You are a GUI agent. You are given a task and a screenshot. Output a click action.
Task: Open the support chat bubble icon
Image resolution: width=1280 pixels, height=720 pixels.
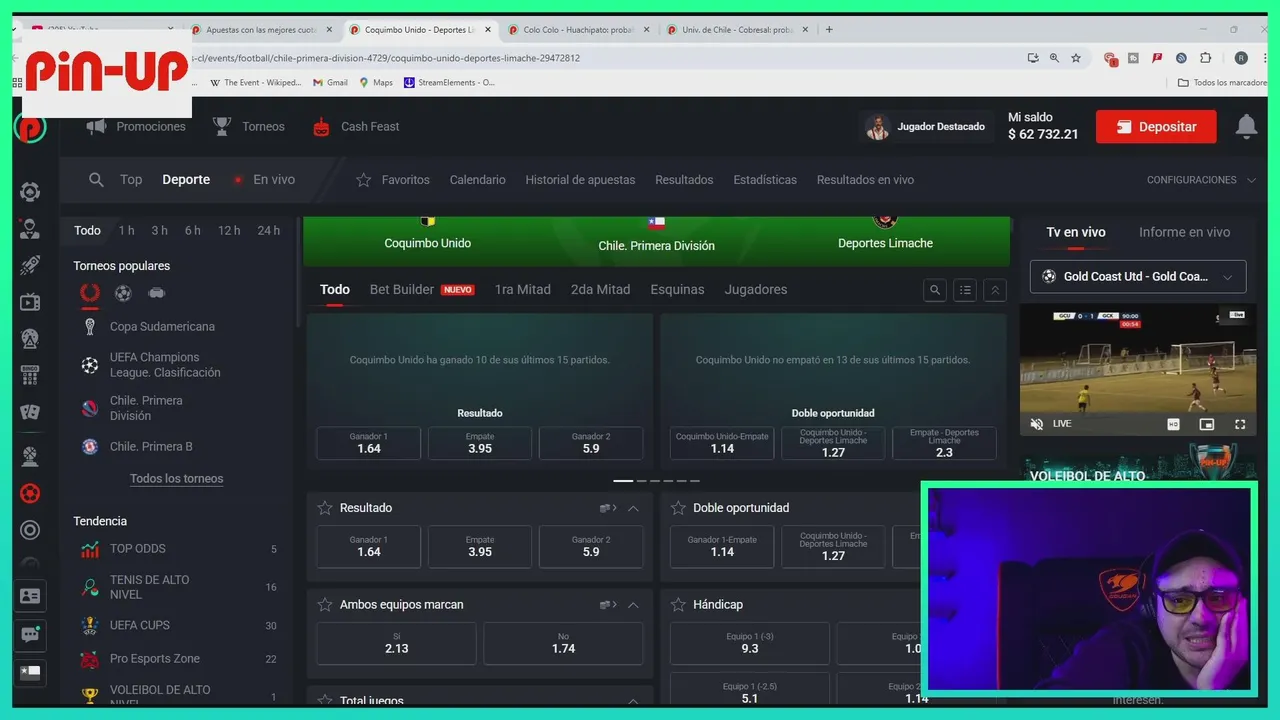(x=30, y=634)
